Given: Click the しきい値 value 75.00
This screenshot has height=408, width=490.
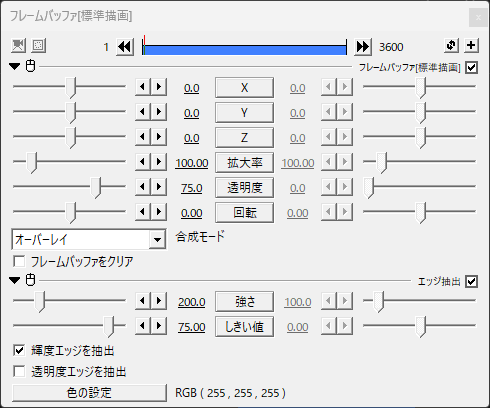Looking at the screenshot, I should click(192, 327).
